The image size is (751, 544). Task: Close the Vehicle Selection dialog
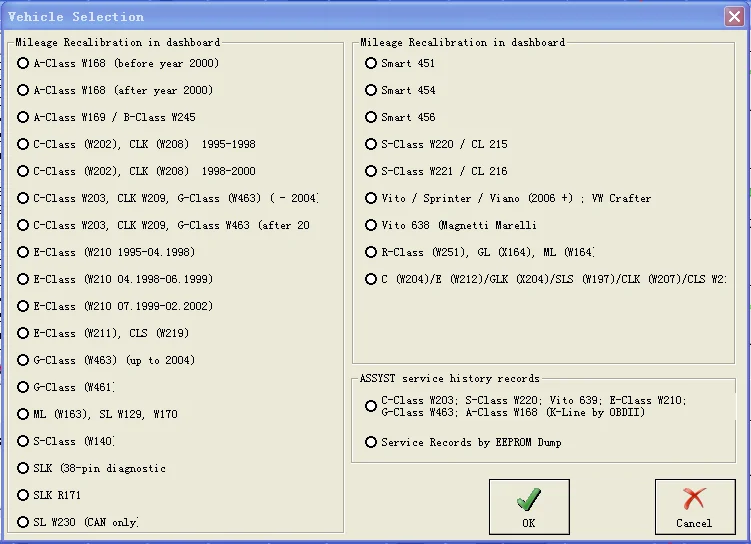(x=734, y=17)
